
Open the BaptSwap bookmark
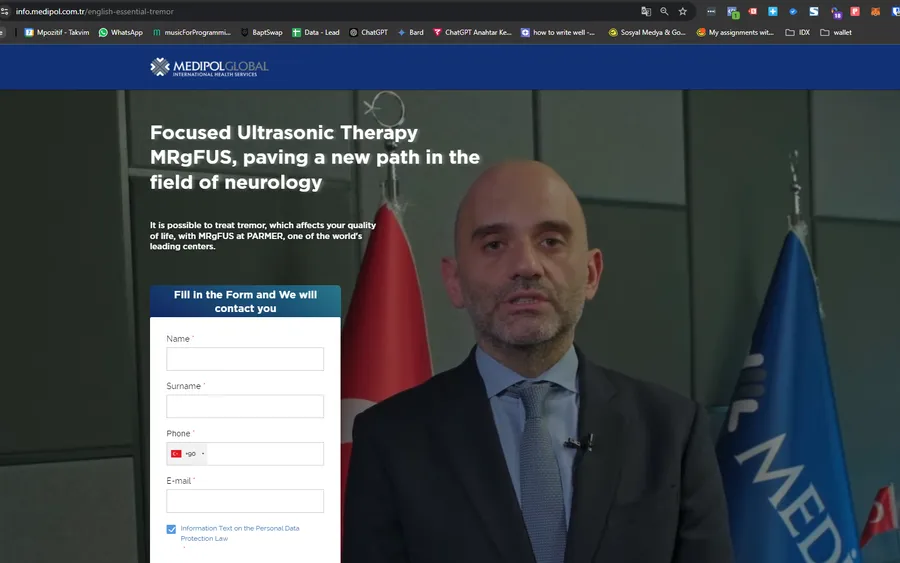(261, 33)
